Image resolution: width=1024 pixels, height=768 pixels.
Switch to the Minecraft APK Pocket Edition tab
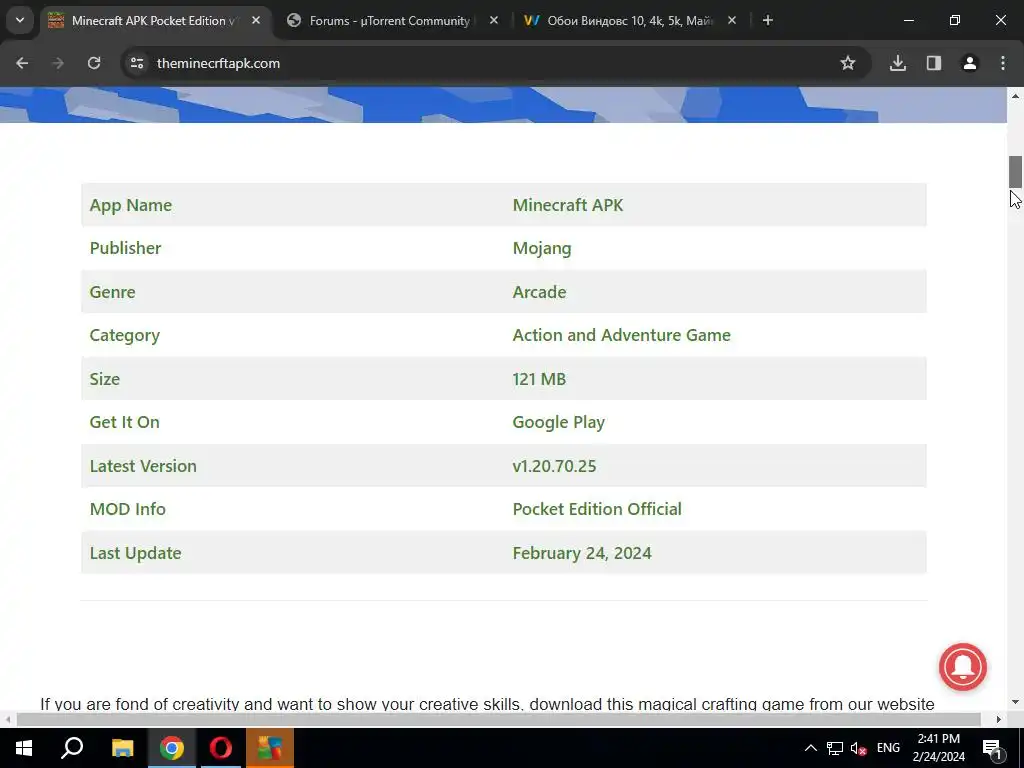tap(155, 20)
